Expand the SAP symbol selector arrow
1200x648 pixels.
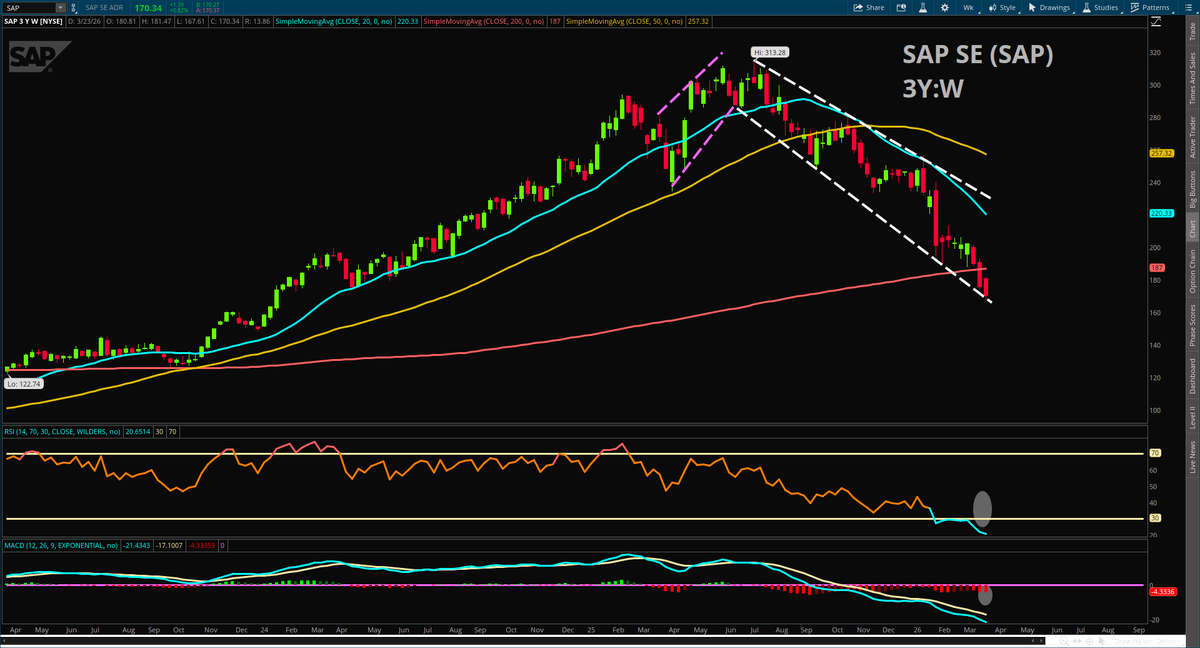click(60, 8)
